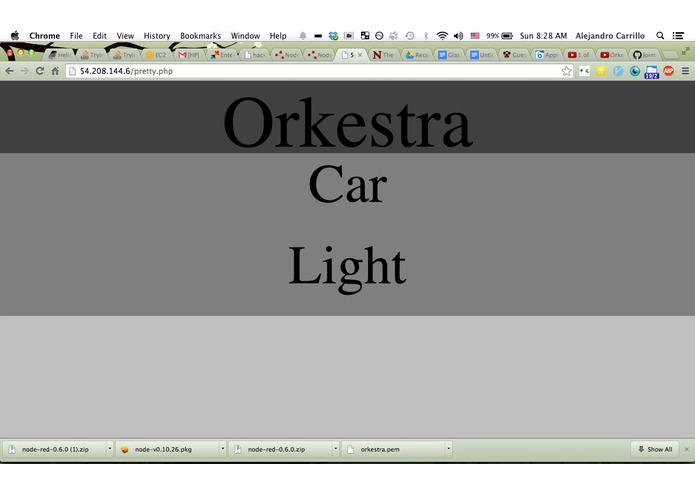Switch to the Google Drive tab

click(417, 55)
